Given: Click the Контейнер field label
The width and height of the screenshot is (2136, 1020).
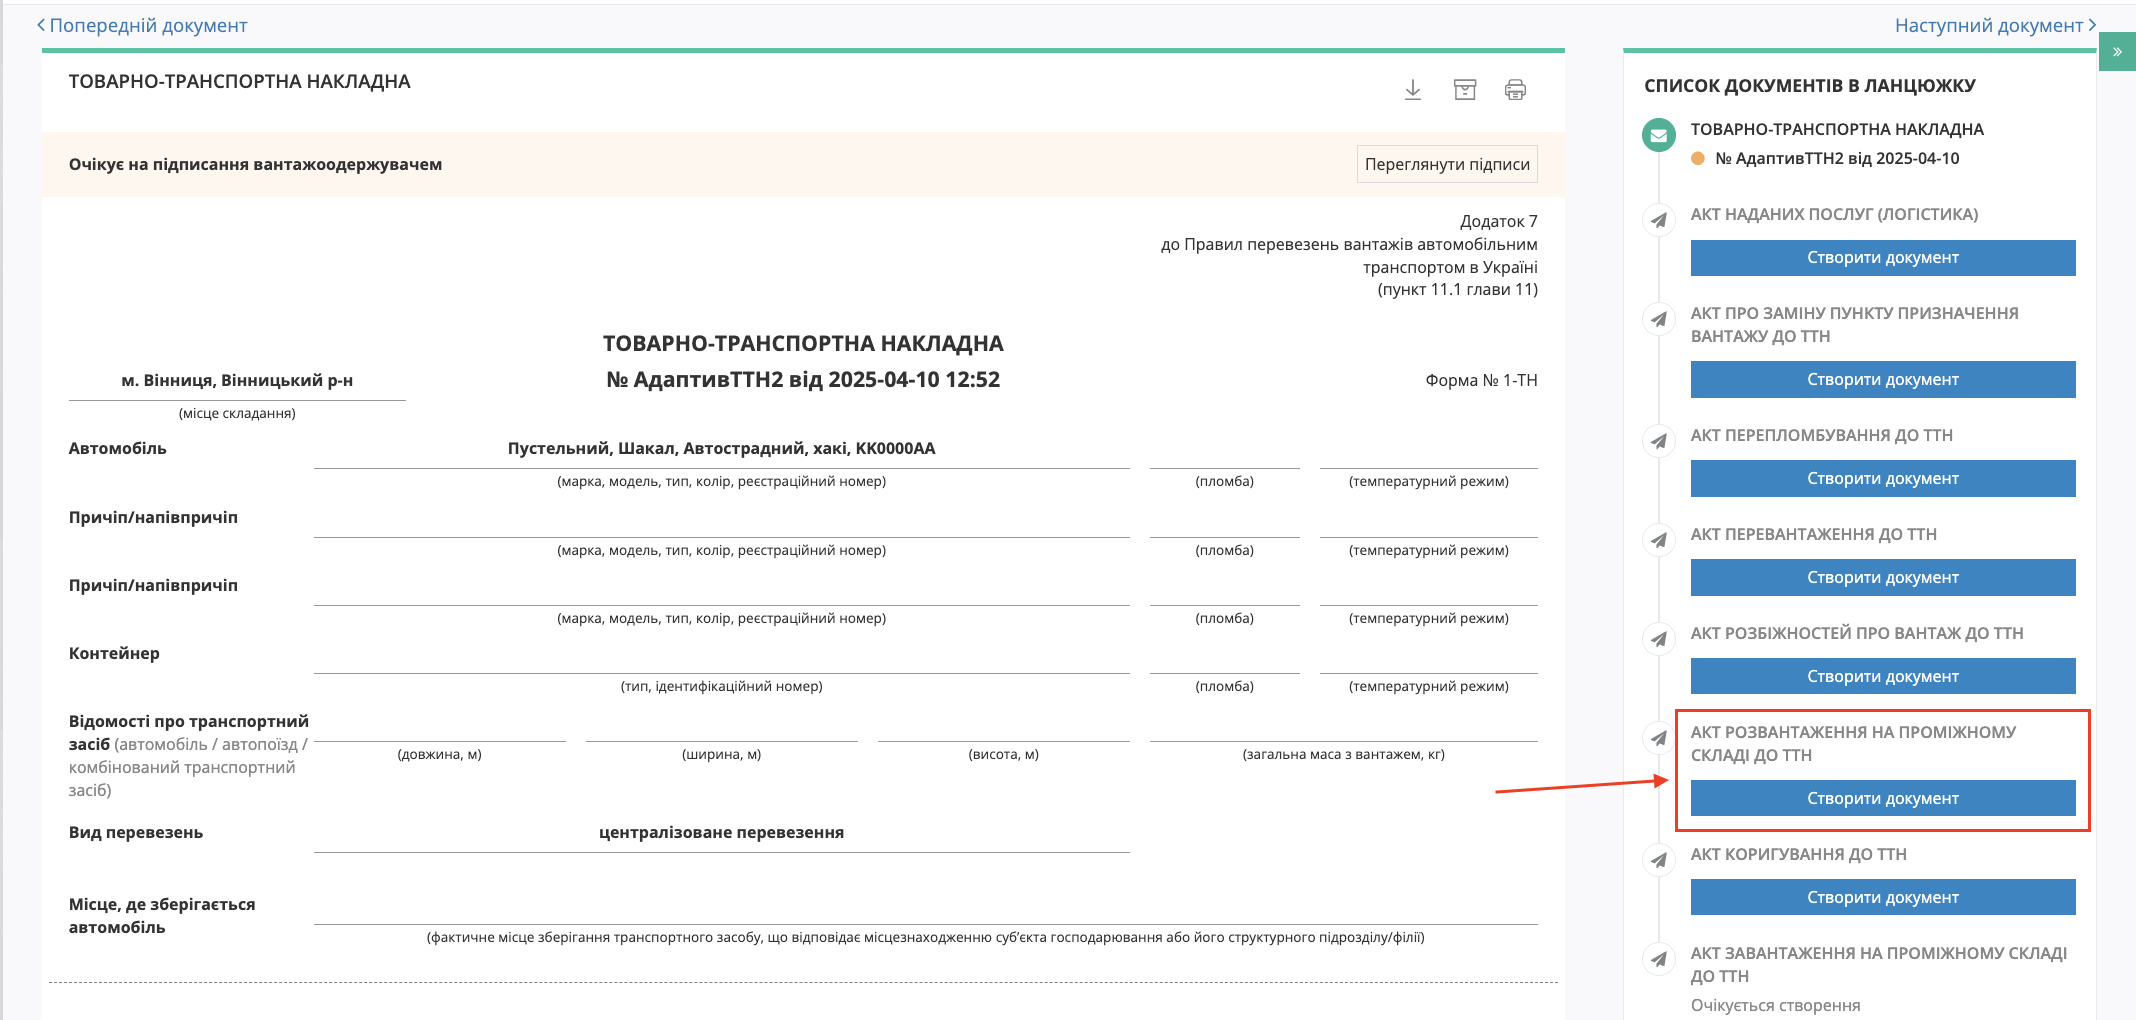Looking at the screenshot, I should click(114, 653).
